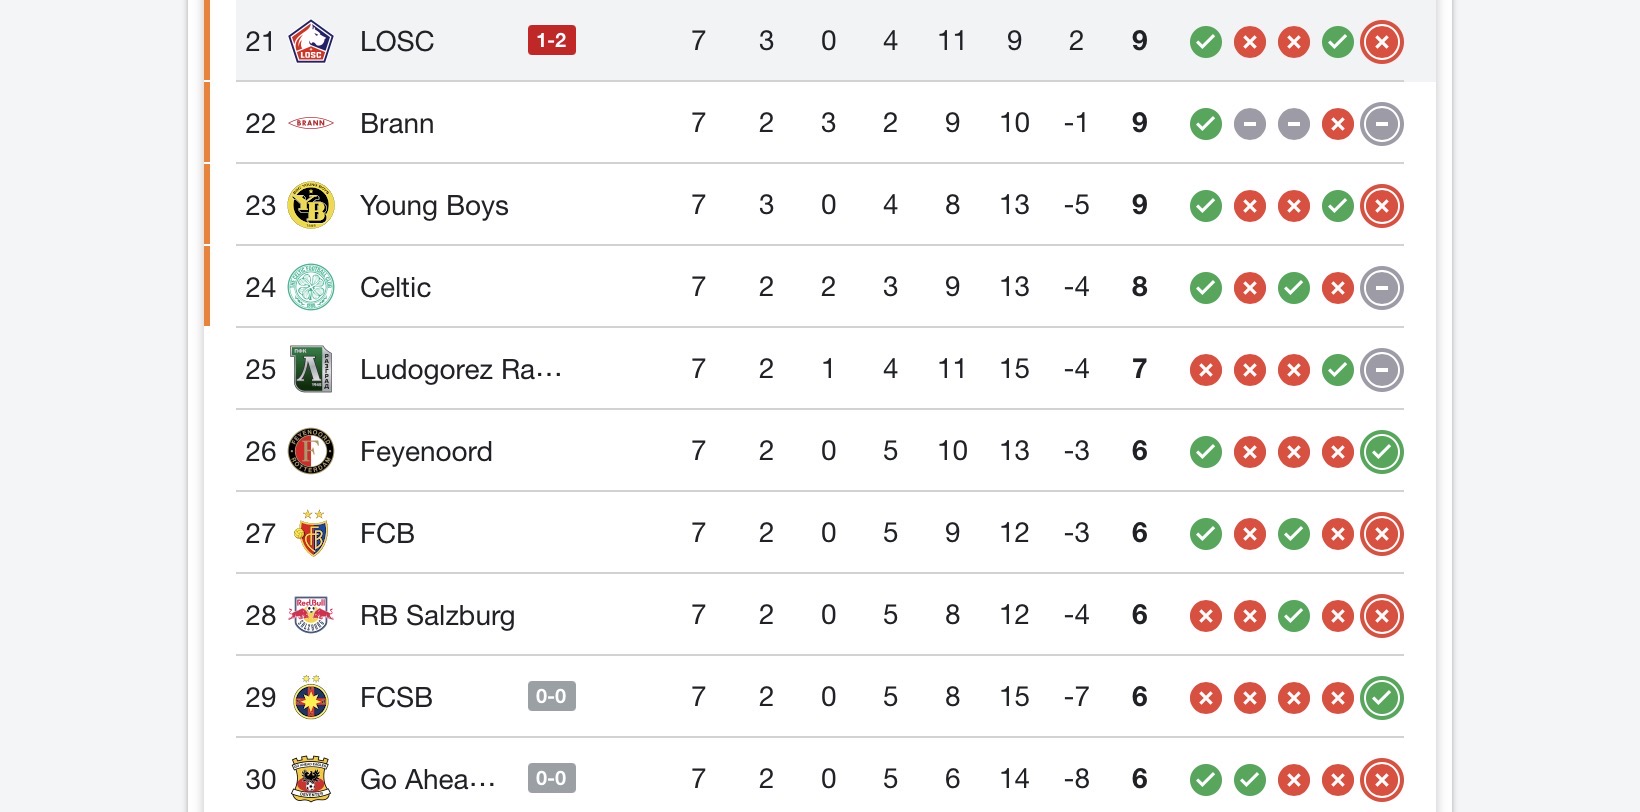Click the Brann club logo
1640x812 pixels.
(x=310, y=124)
